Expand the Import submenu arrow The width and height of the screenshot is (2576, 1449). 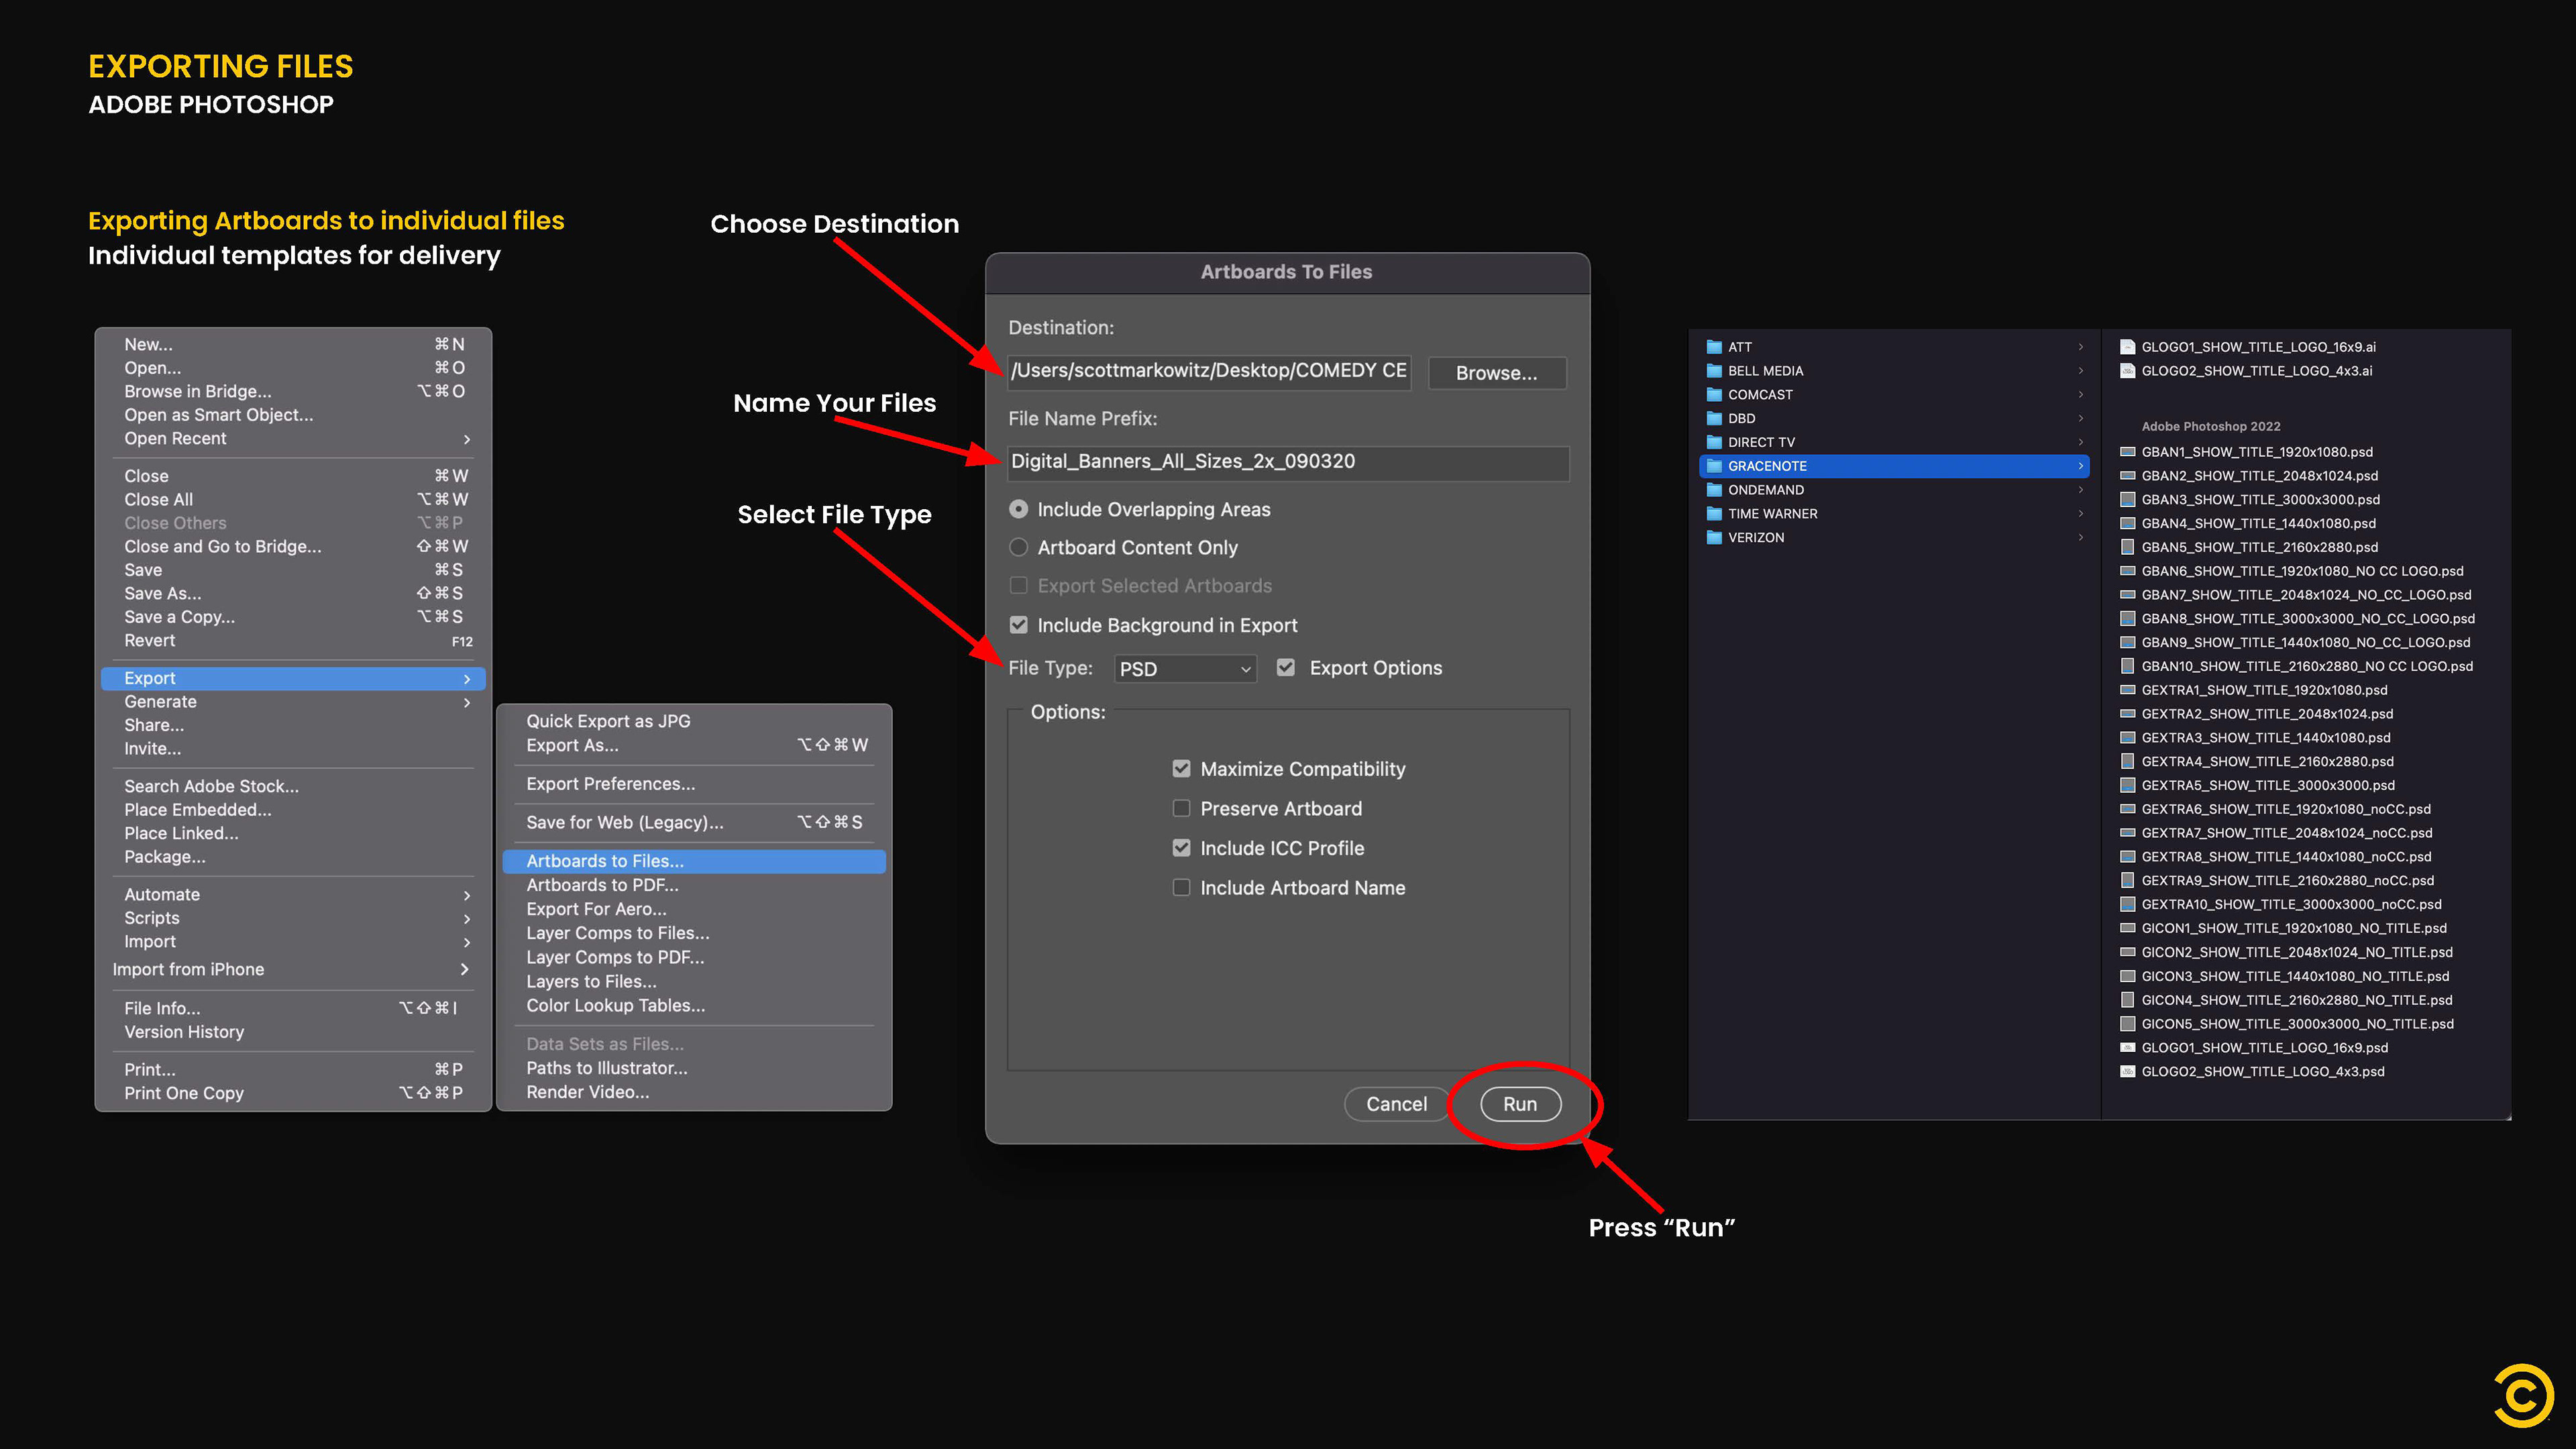tap(466, 942)
